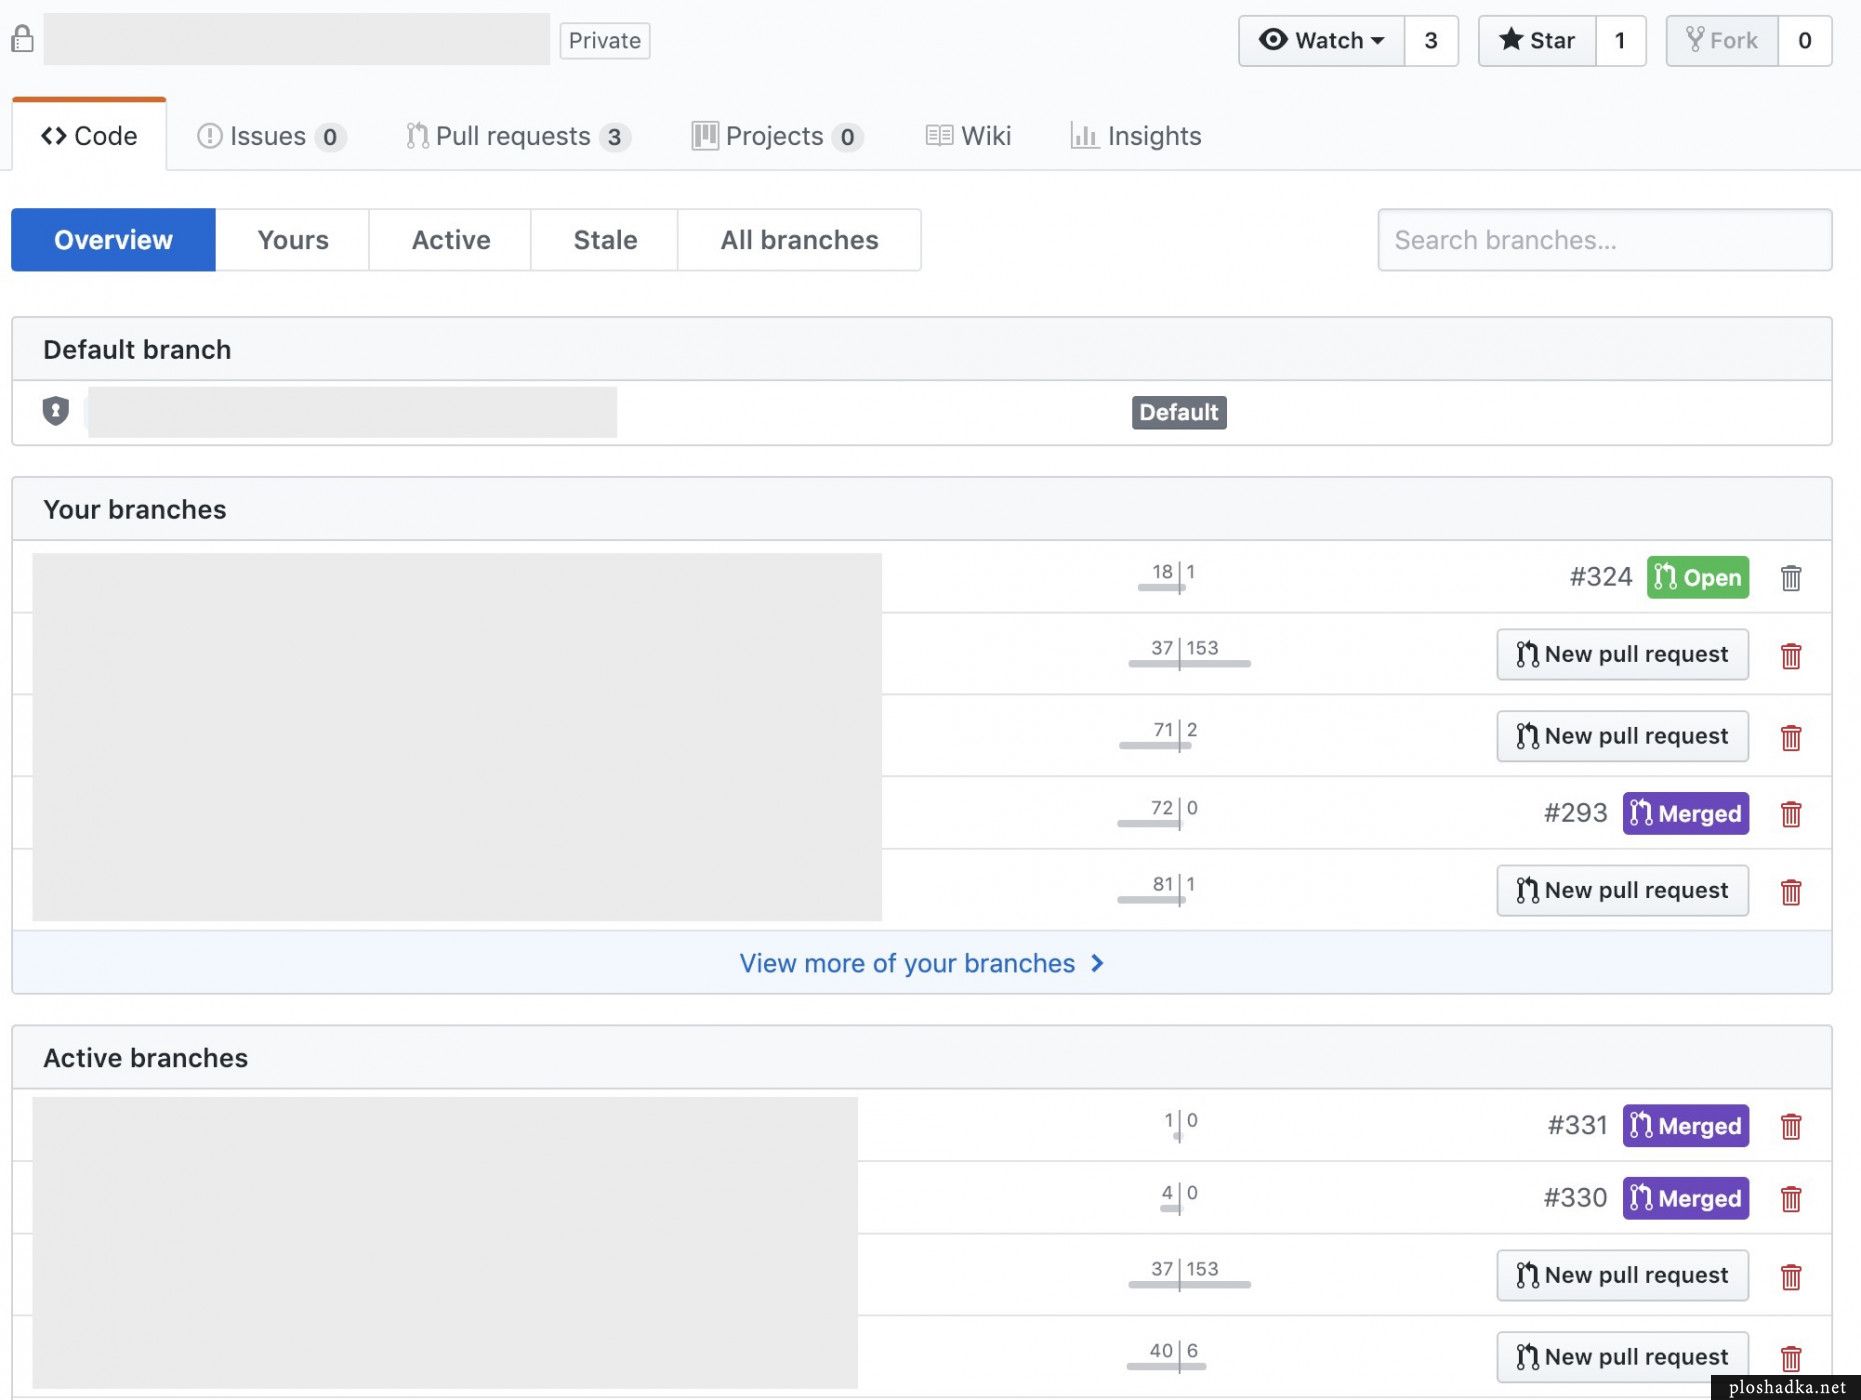The image size is (1861, 1400).
Task: Click the Fork icon
Action: pyautogui.click(x=1697, y=40)
